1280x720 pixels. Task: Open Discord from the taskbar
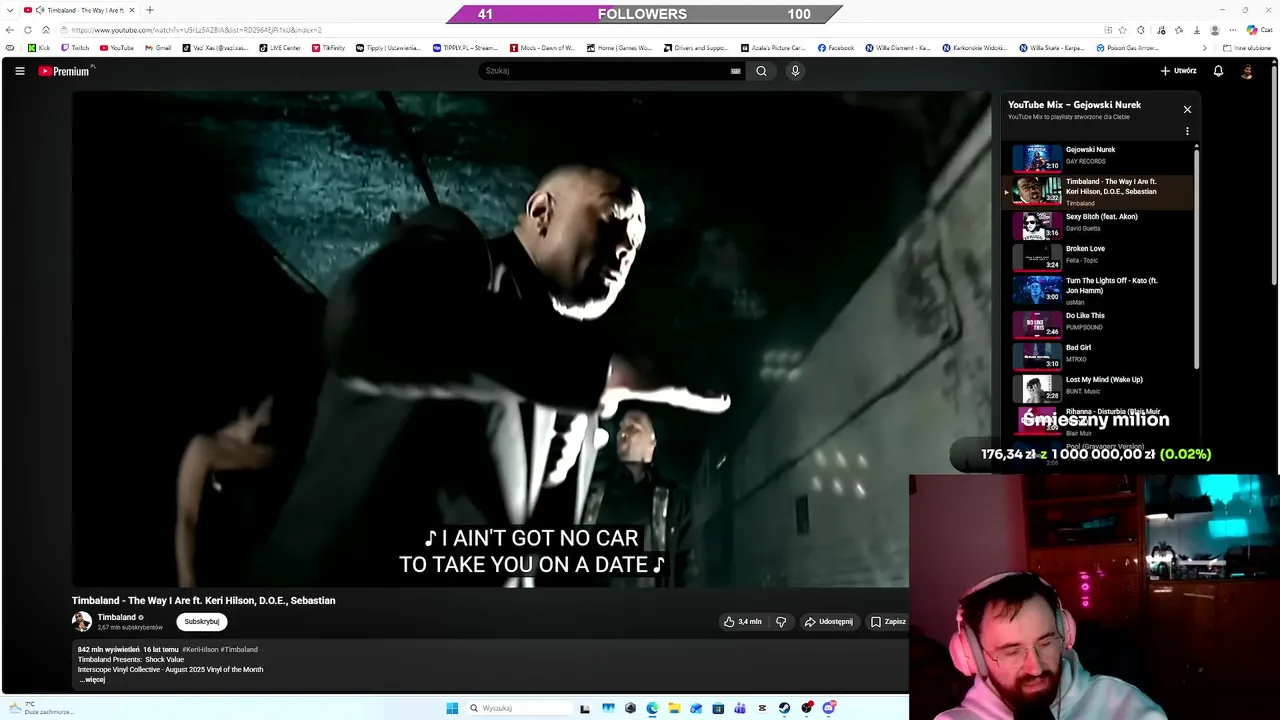tap(829, 708)
